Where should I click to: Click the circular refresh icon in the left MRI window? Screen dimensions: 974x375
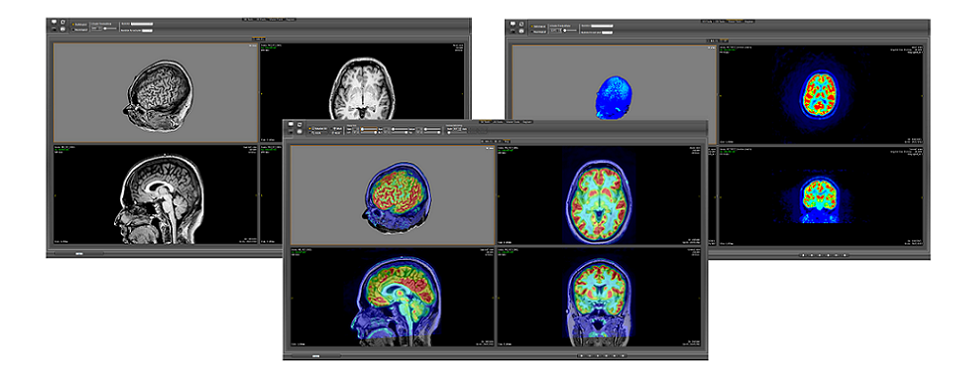click(63, 22)
